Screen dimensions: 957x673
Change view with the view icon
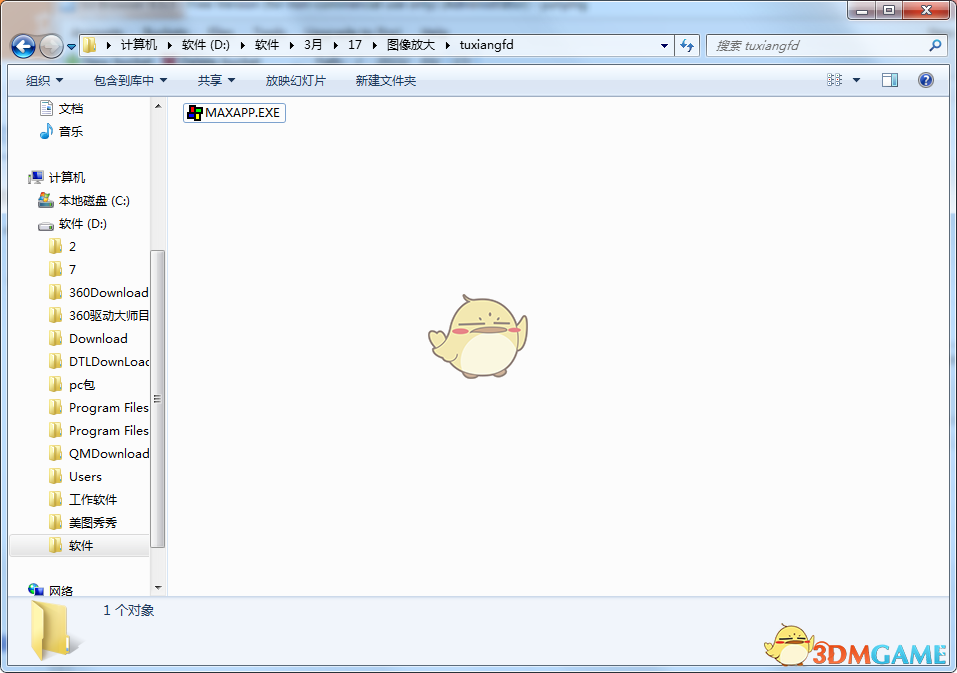point(834,80)
